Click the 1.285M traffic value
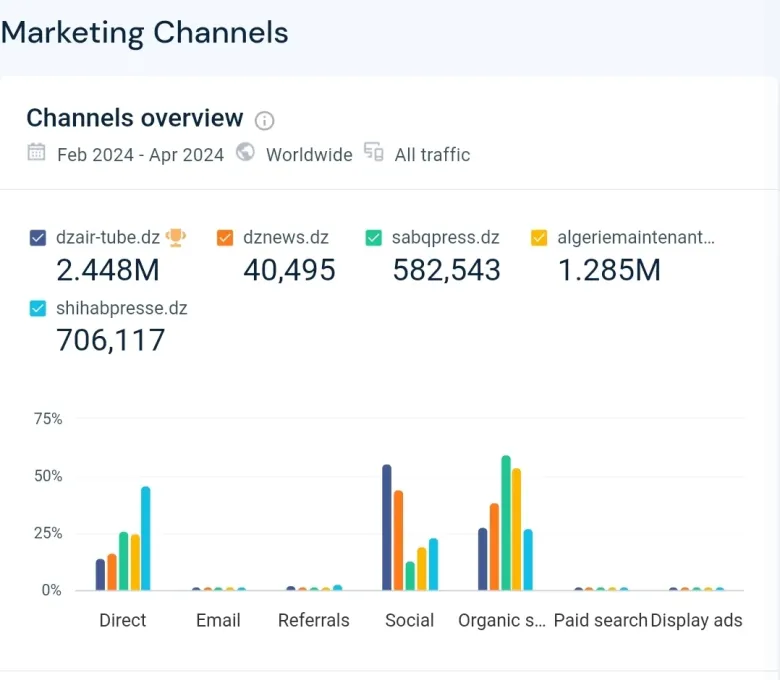 tap(609, 270)
